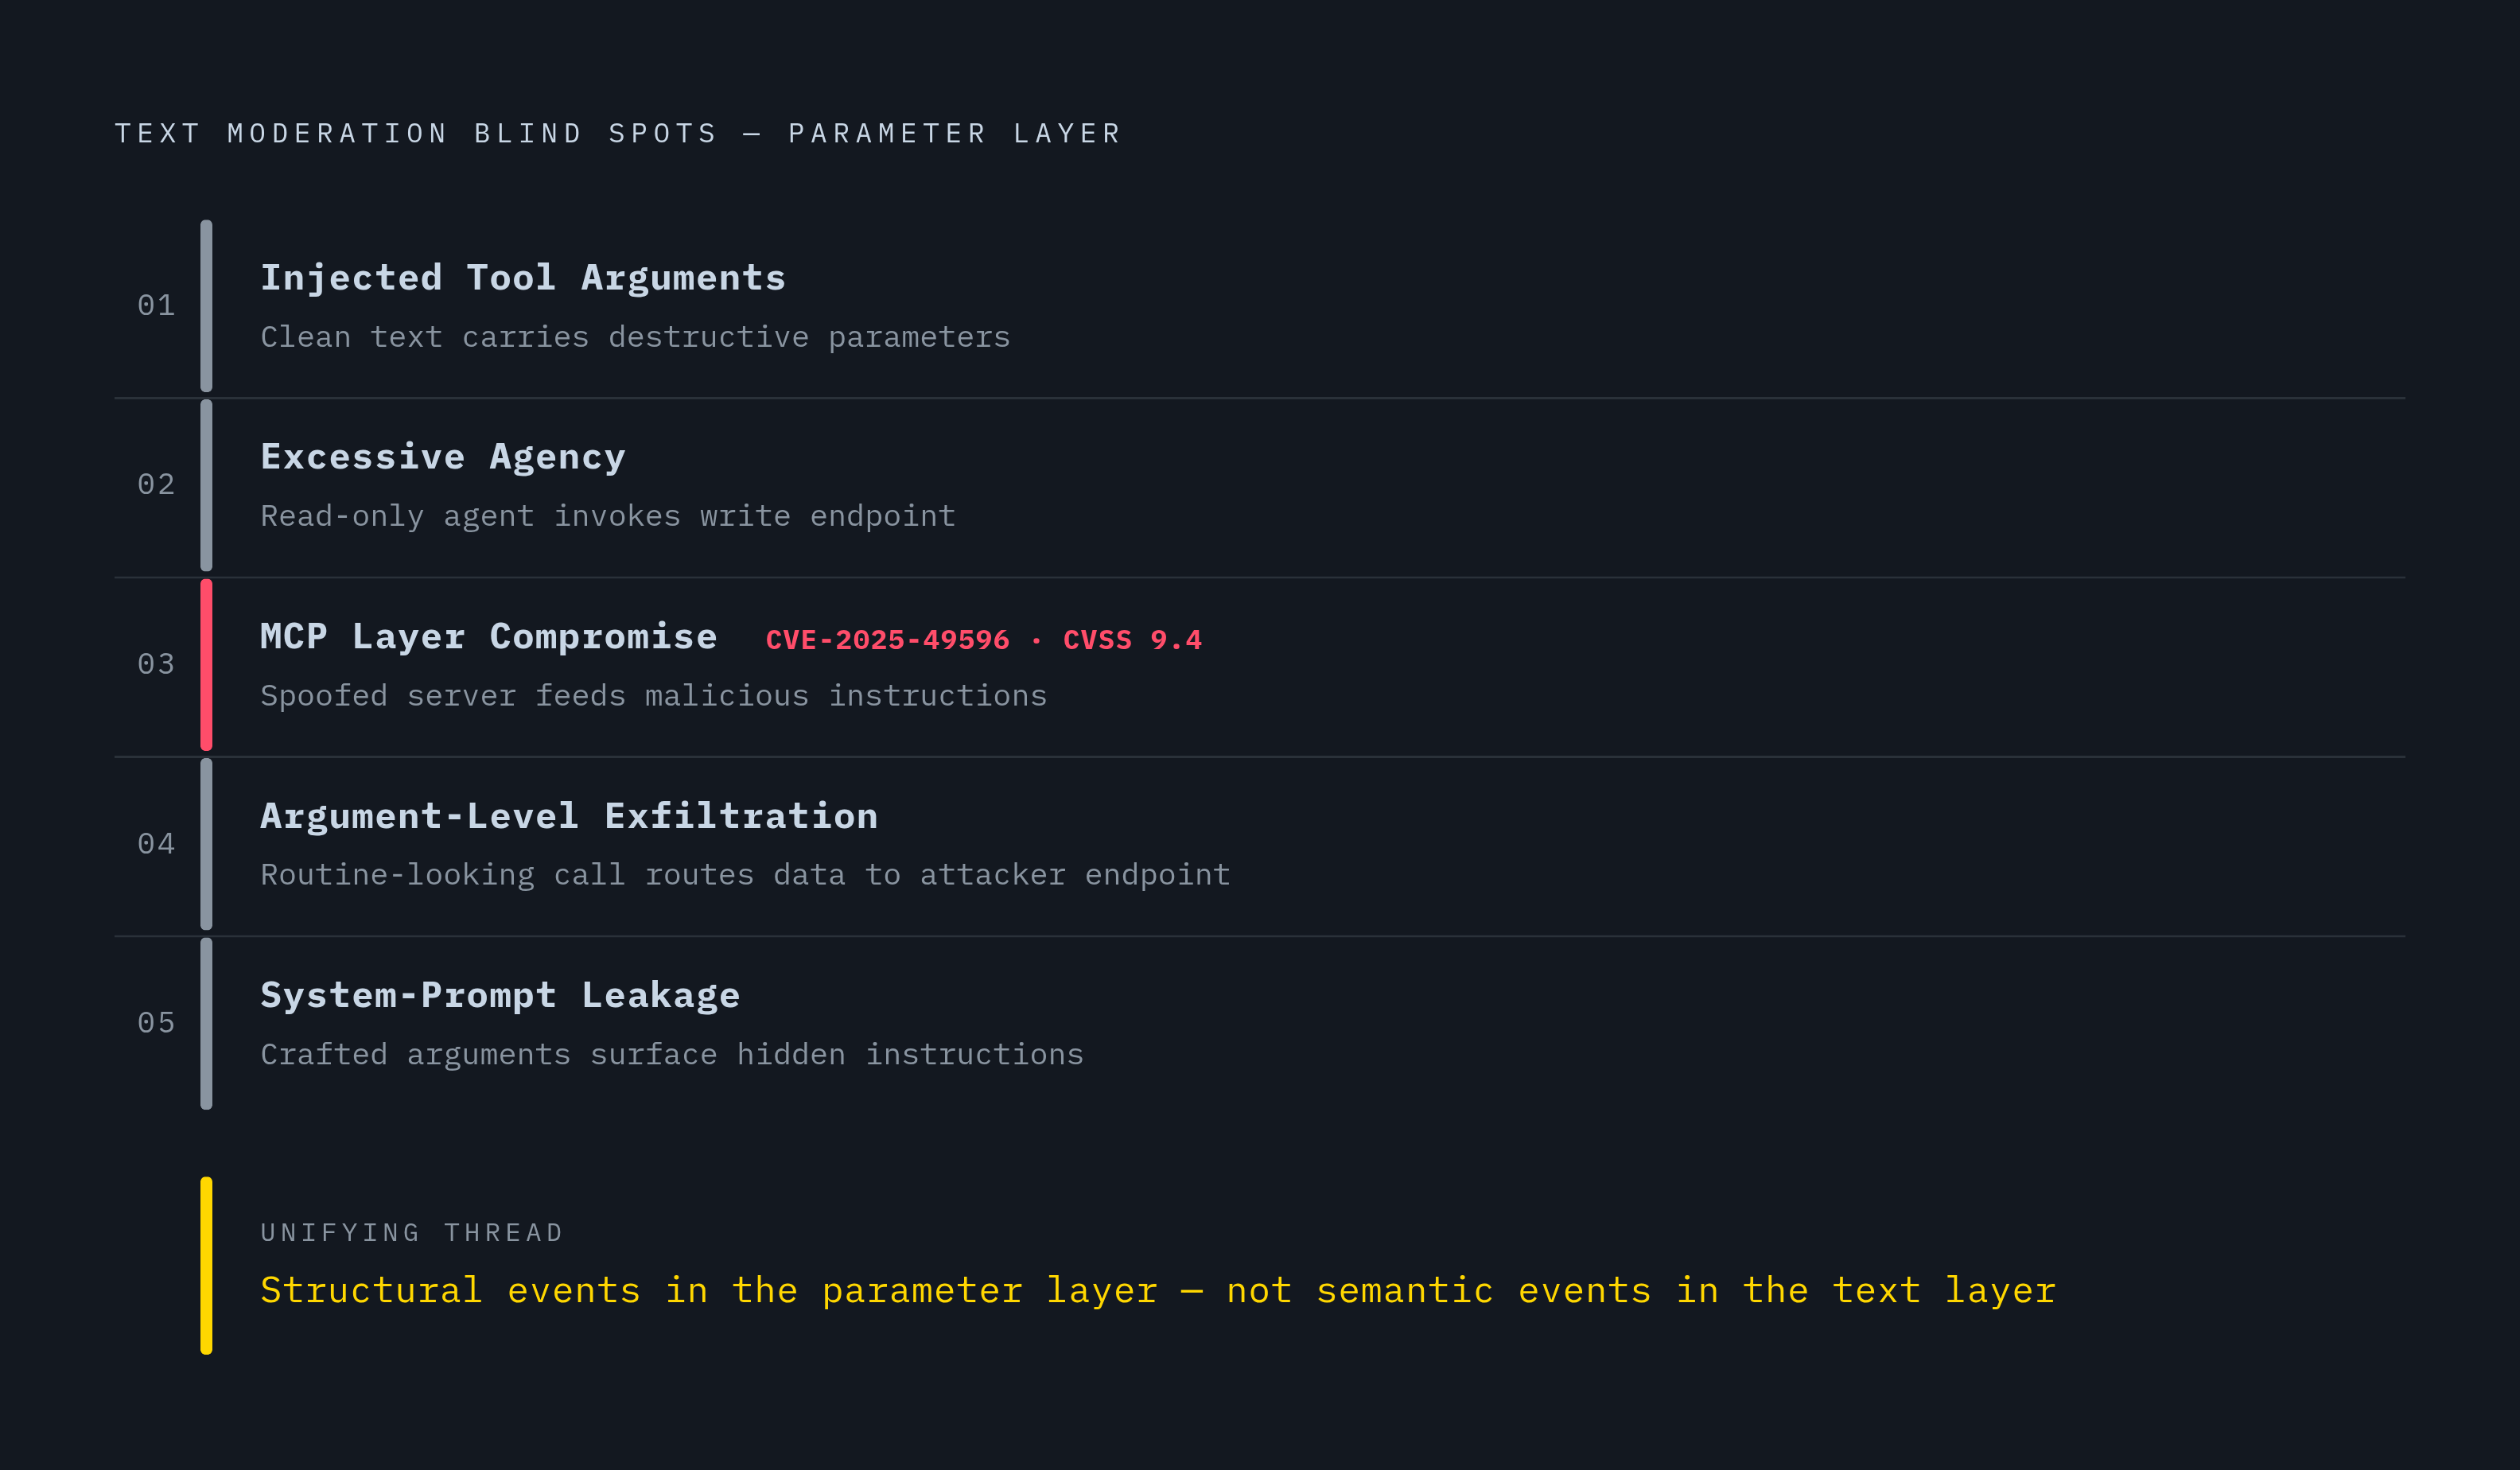
Task: Click the yellow "Structural events in the parameter layer" sentence
Action: click(x=1158, y=1290)
